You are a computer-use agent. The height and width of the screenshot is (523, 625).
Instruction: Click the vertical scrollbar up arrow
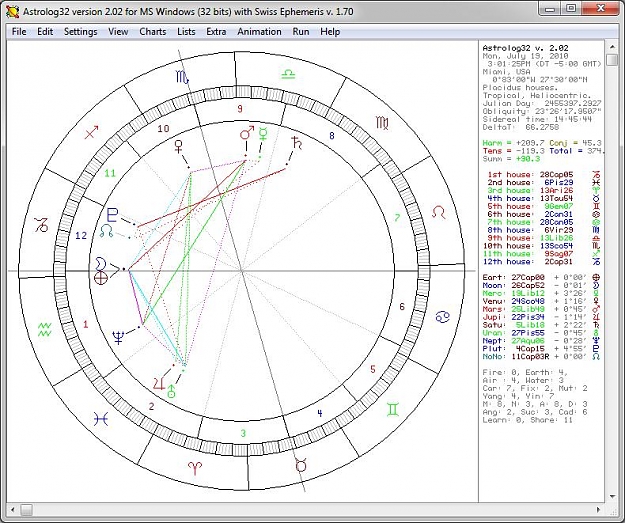[612, 47]
